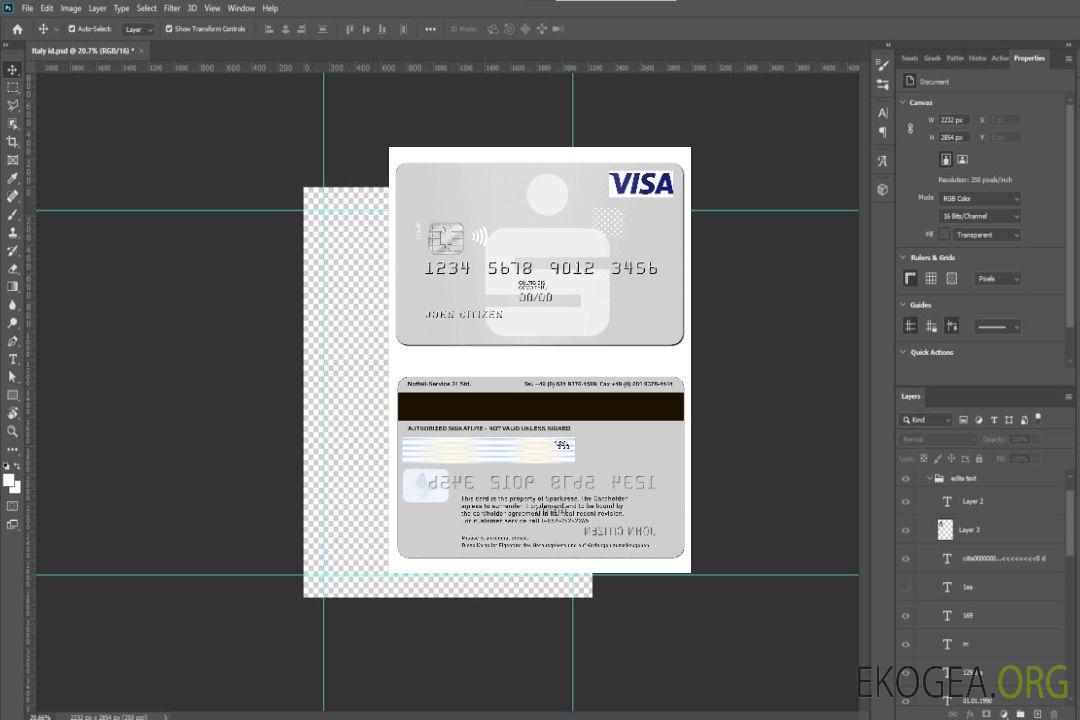
Task: Hide the 'm' text layer
Action: click(x=906, y=645)
